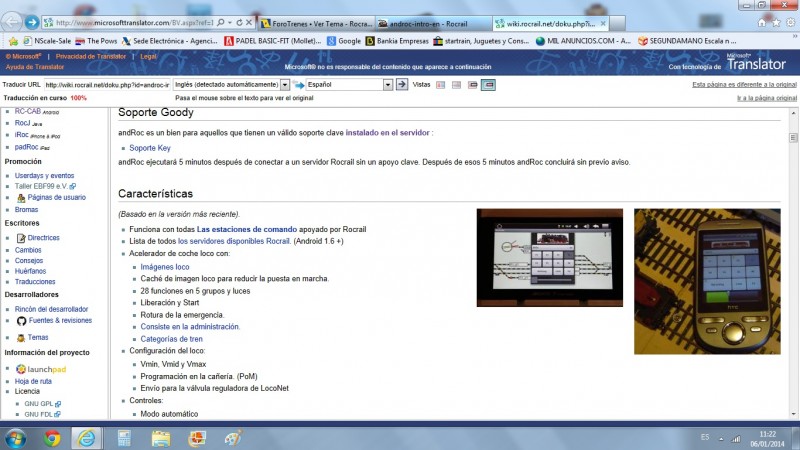Click the network signal tray icon
Screen dimensions: 800x450
point(736,438)
